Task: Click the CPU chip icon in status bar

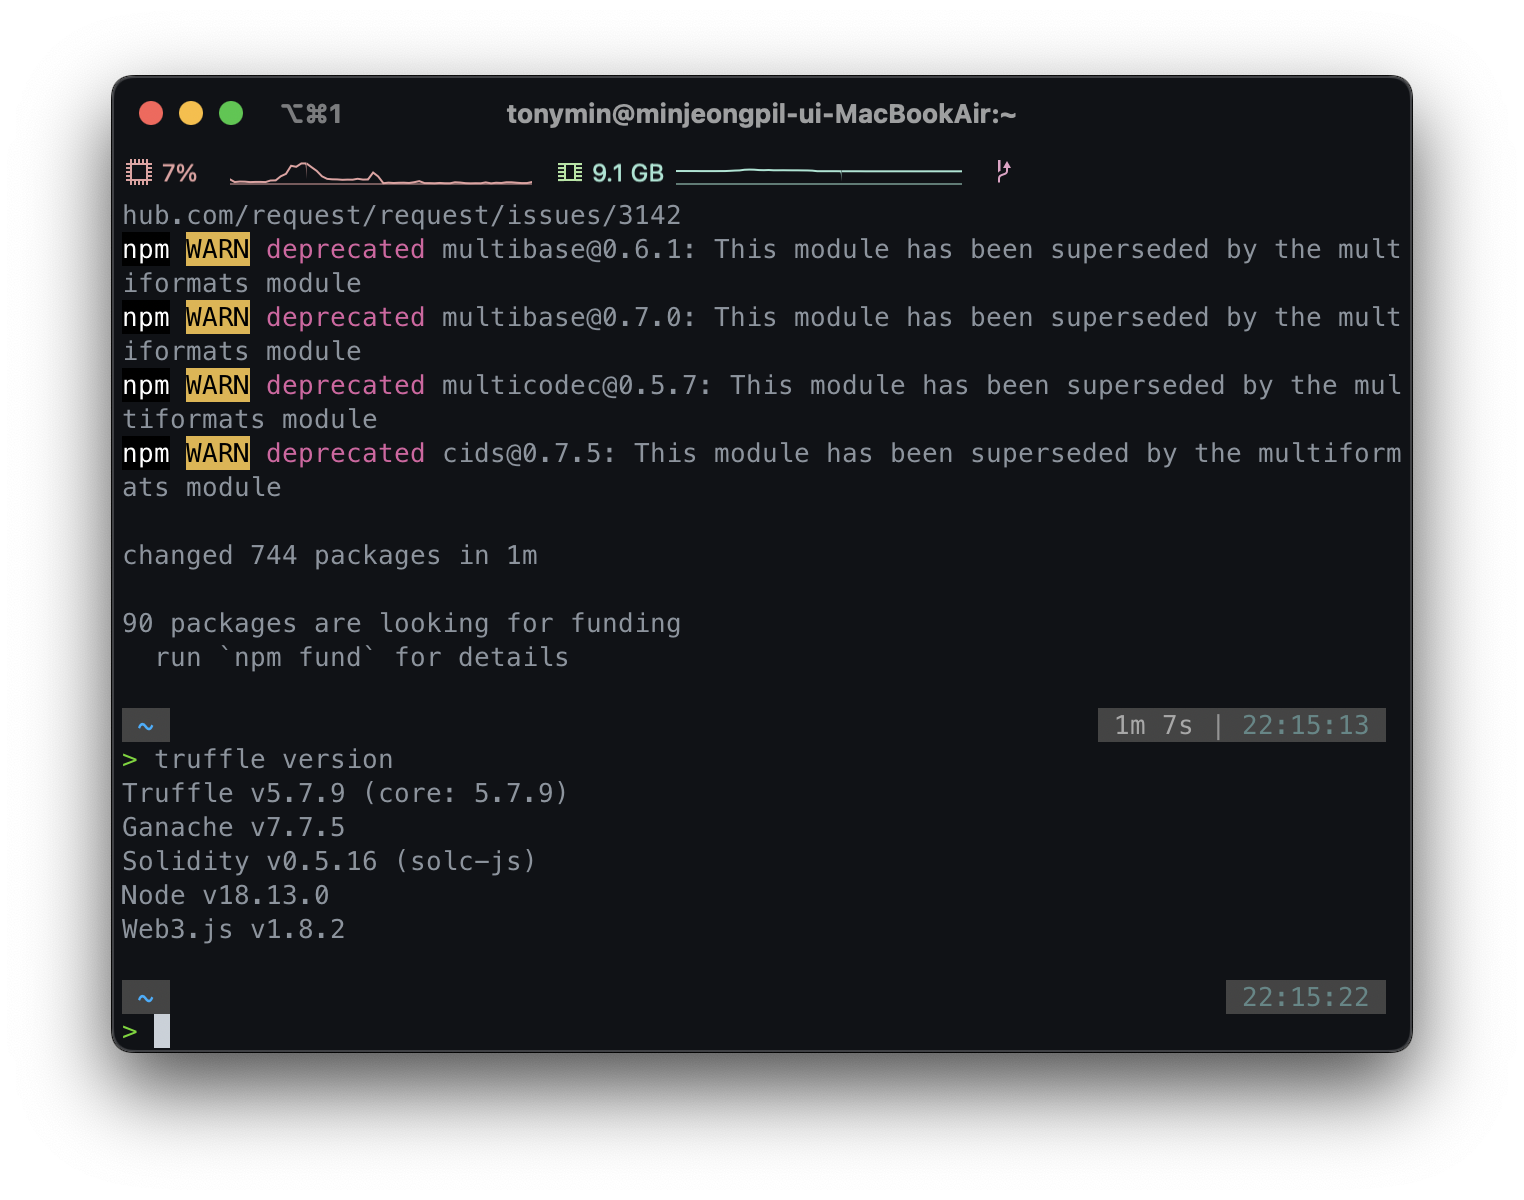Action: tap(138, 172)
